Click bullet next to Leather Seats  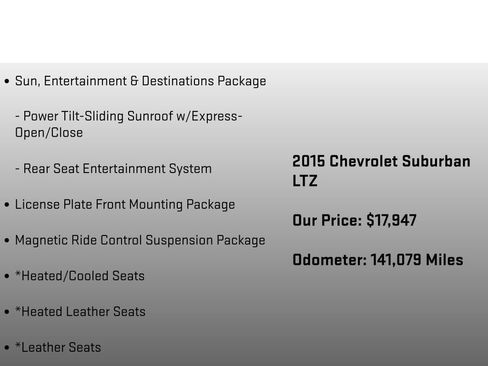pyautogui.click(x=7, y=347)
